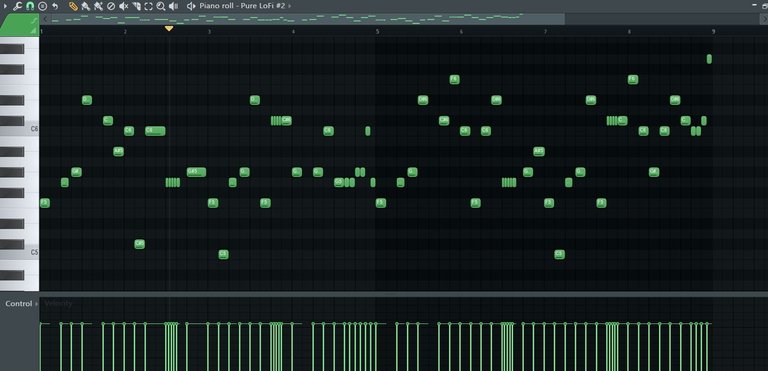Click the Piano roll - Pure LoFi #2 title
The image size is (768, 371).
pos(242,6)
